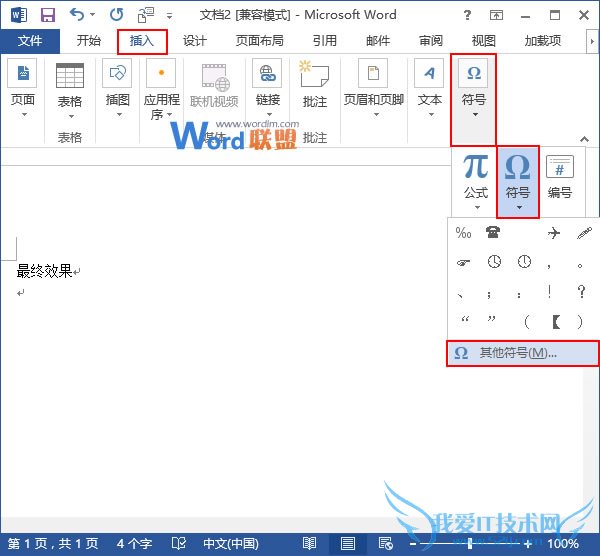Click the proofing/spell check status icon
The width and height of the screenshot is (600, 556).
pos(179,543)
